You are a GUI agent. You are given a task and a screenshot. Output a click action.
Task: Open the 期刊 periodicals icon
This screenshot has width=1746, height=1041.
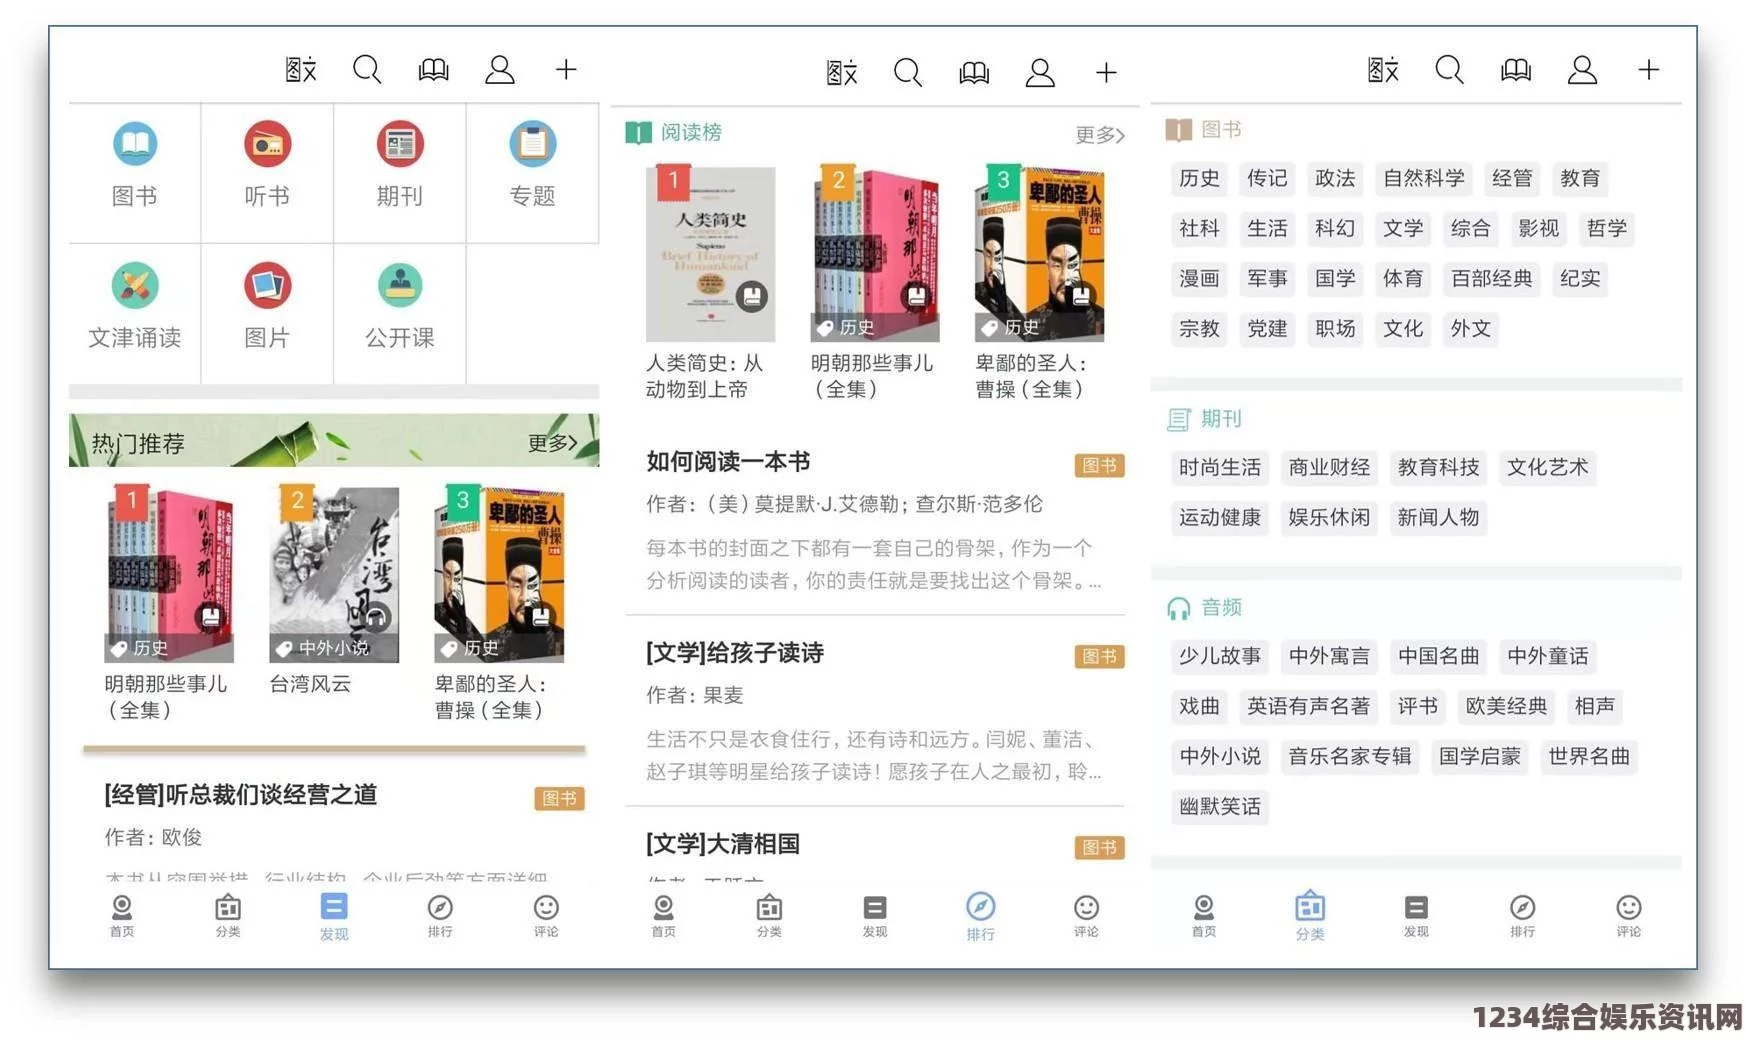[400, 145]
